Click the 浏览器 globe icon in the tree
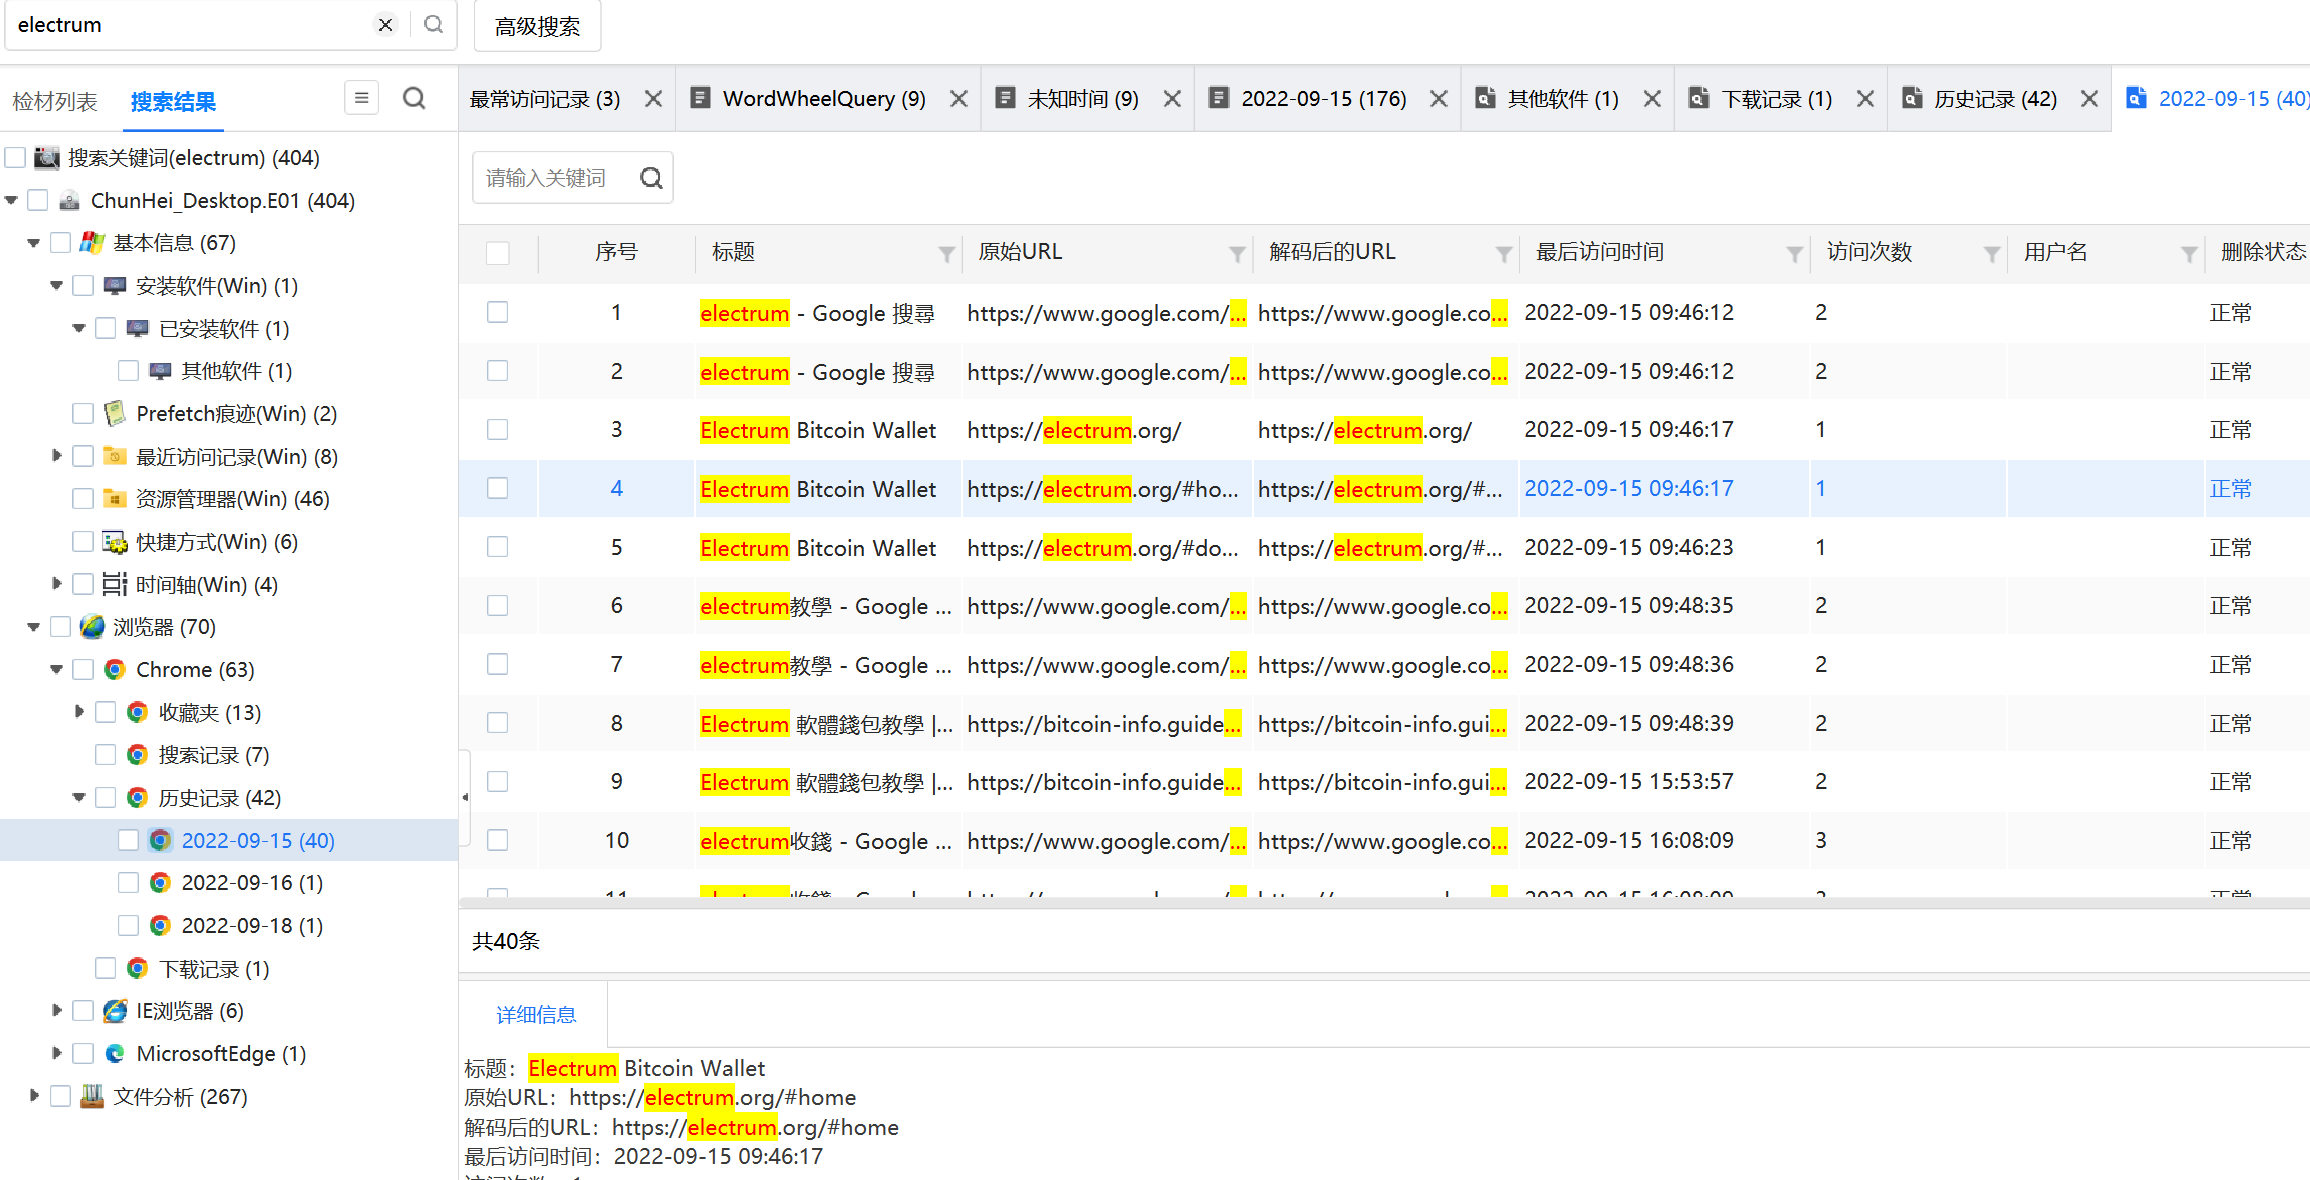This screenshot has width=2310, height=1180. coord(92,627)
